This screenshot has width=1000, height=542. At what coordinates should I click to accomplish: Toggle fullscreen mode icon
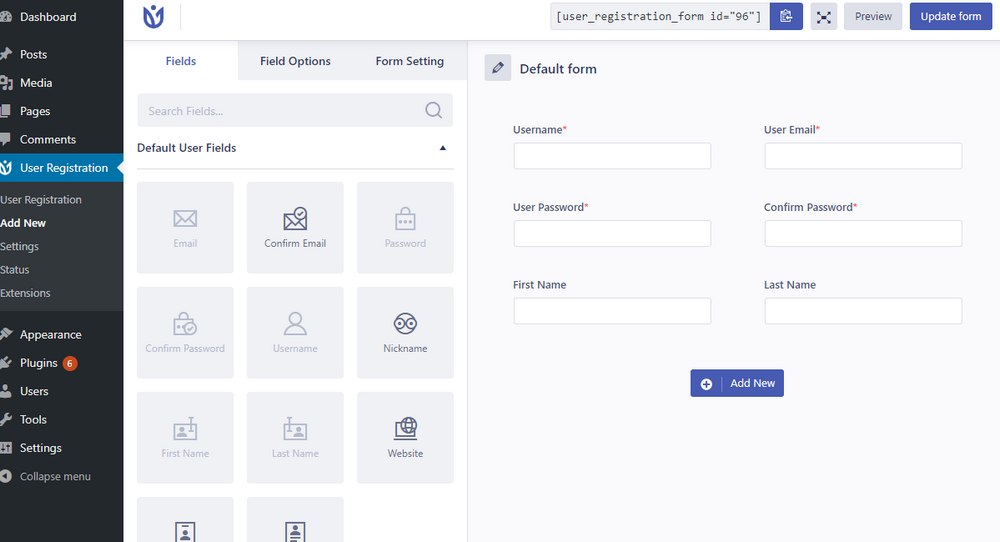click(x=823, y=17)
